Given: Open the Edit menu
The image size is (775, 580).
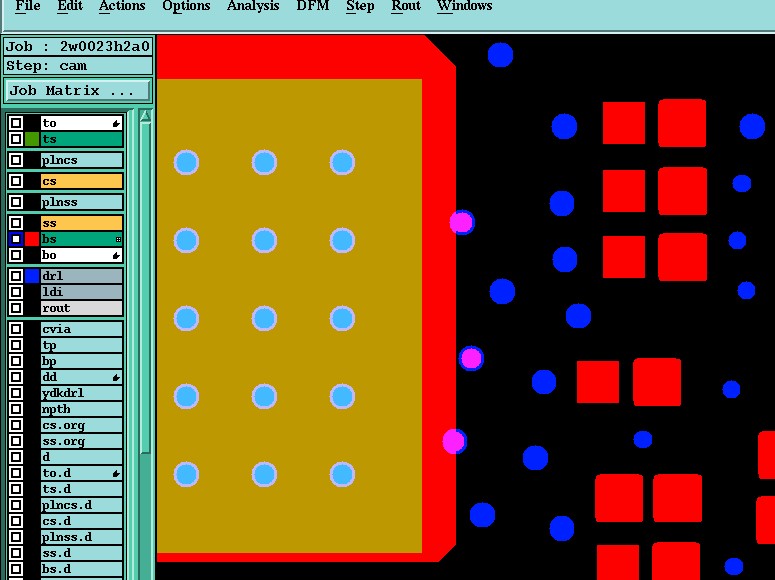Looking at the screenshot, I should pyautogui.click(x=70, y=6).
